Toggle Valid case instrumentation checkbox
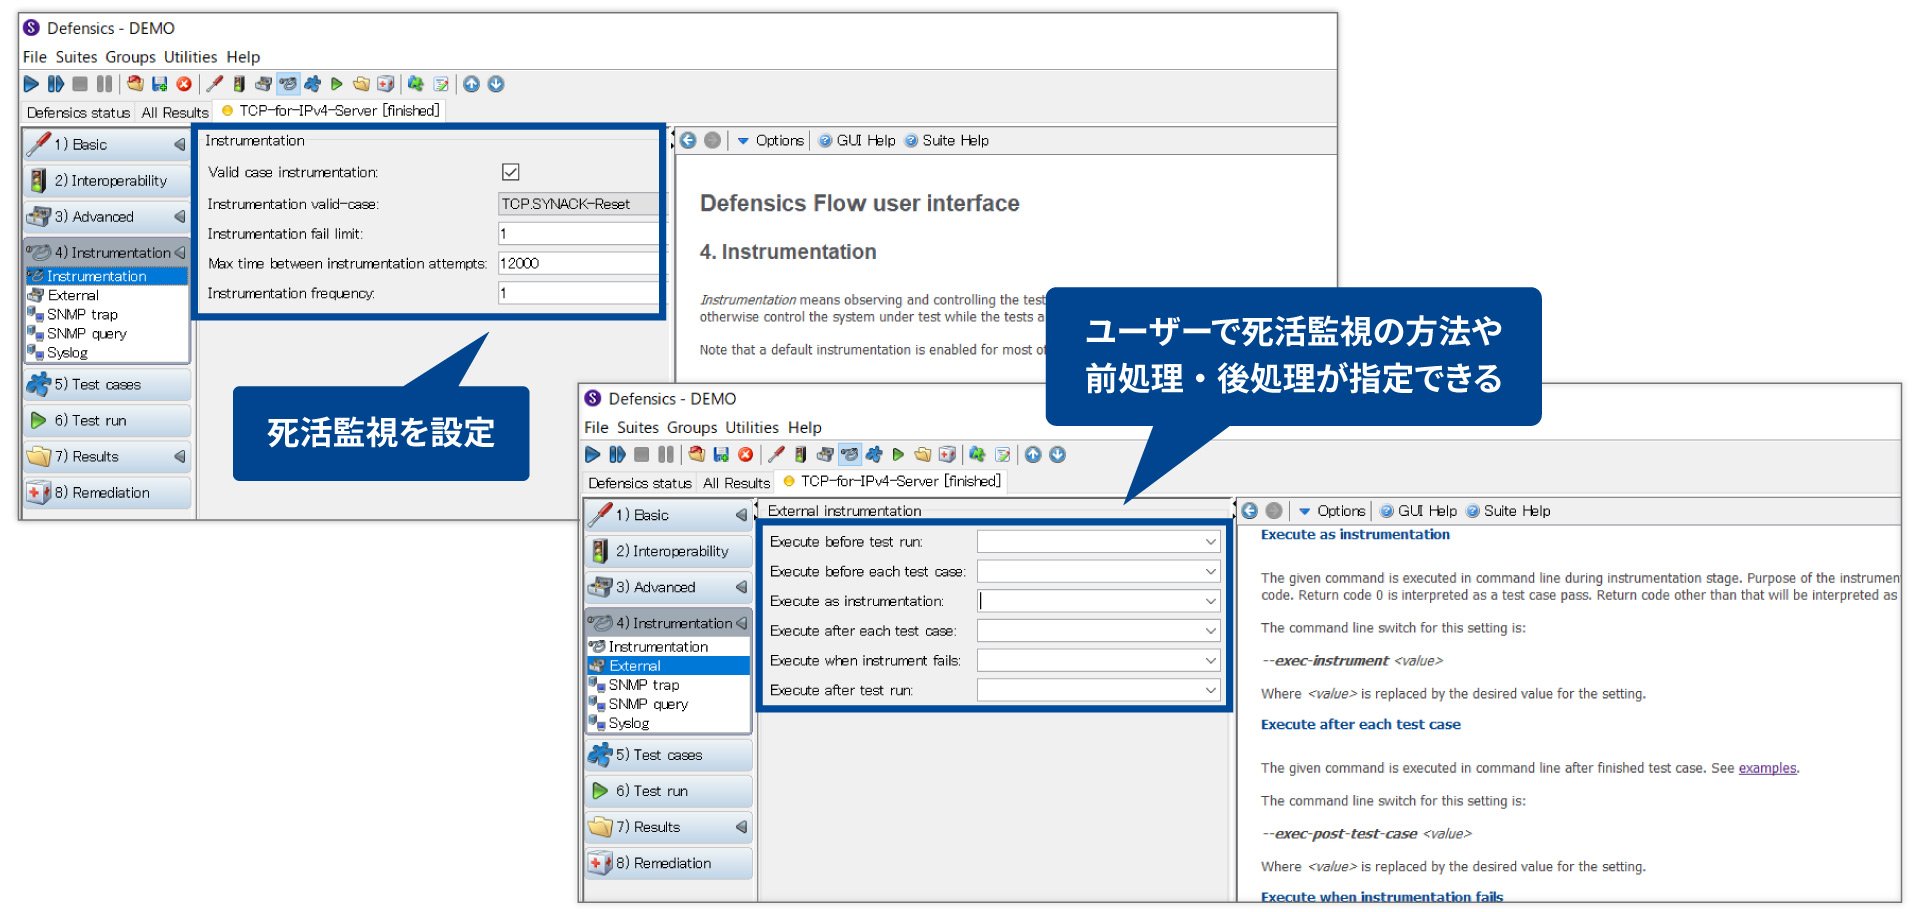Viewport: 1920px width, 912px height. (510, 172)
